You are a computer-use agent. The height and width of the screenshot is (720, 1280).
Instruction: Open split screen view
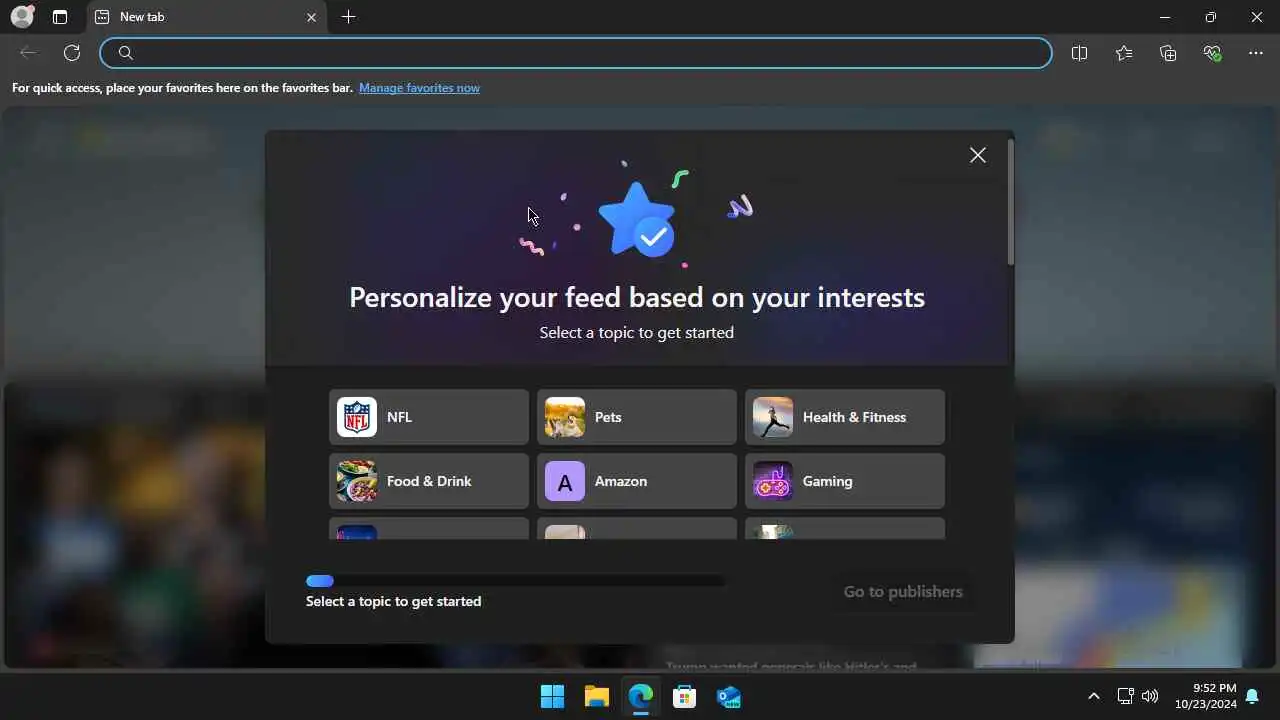[1079, 53]
